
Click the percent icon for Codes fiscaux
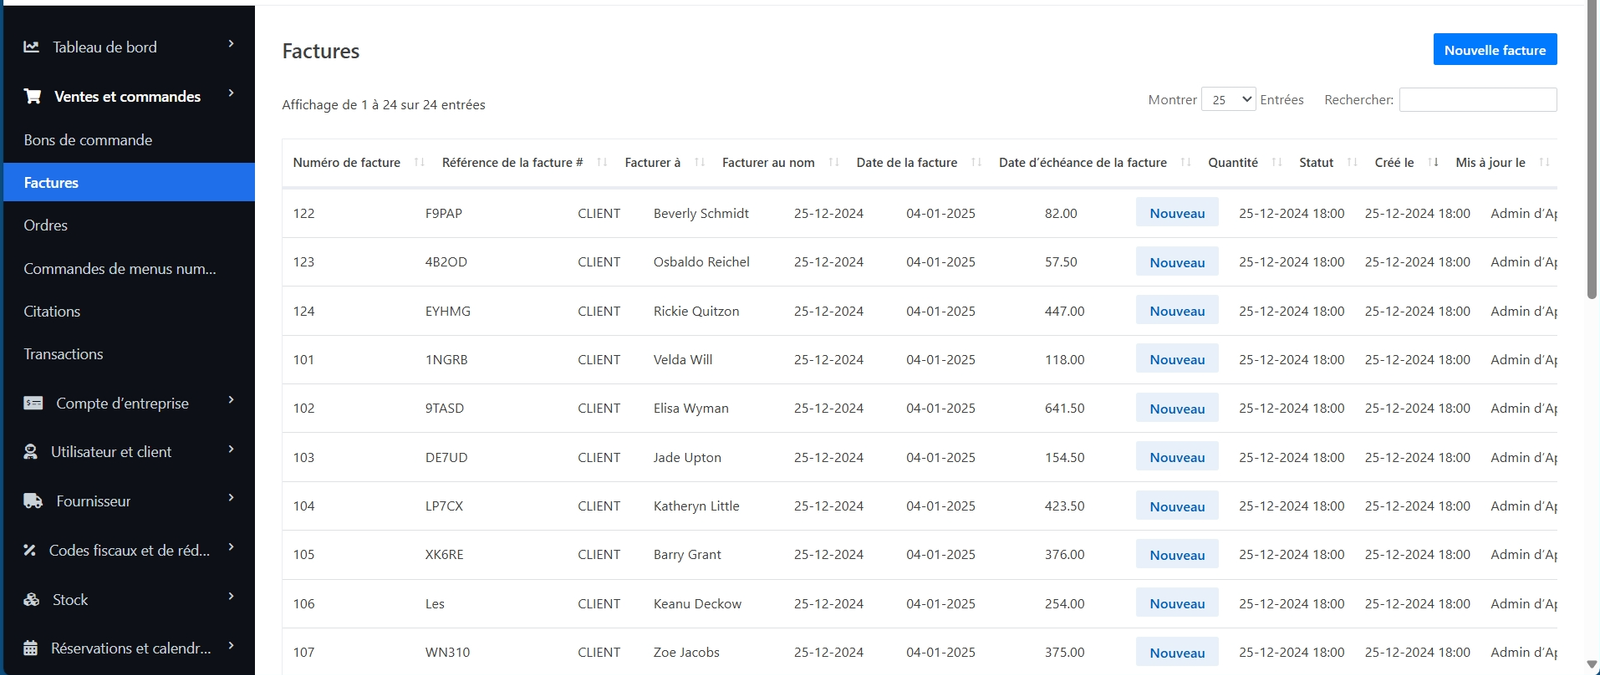(x=30, y=550)
